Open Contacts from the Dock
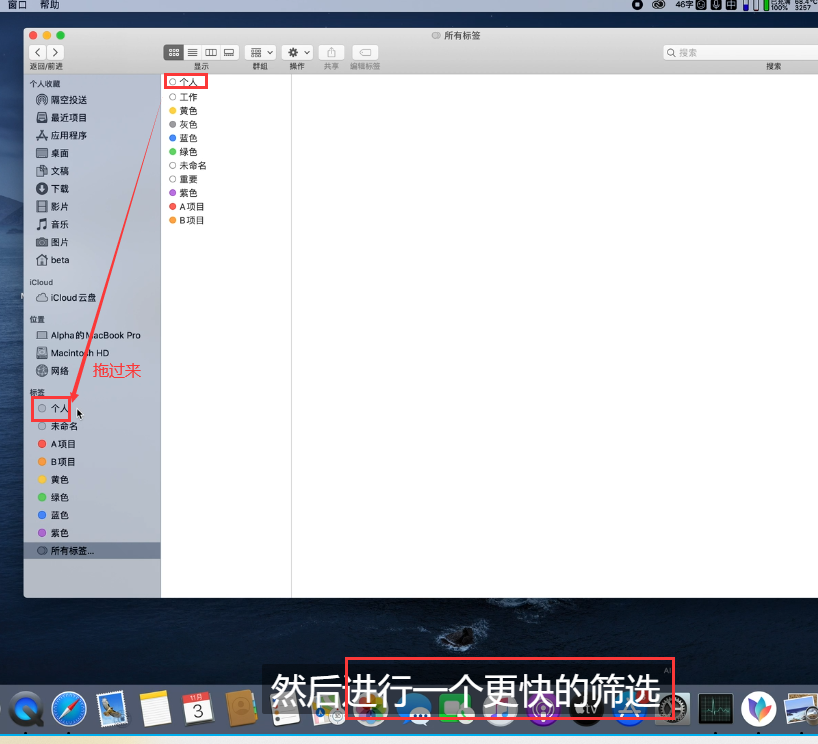Screen dimensions: 818x744 click(x=242, y=709)
